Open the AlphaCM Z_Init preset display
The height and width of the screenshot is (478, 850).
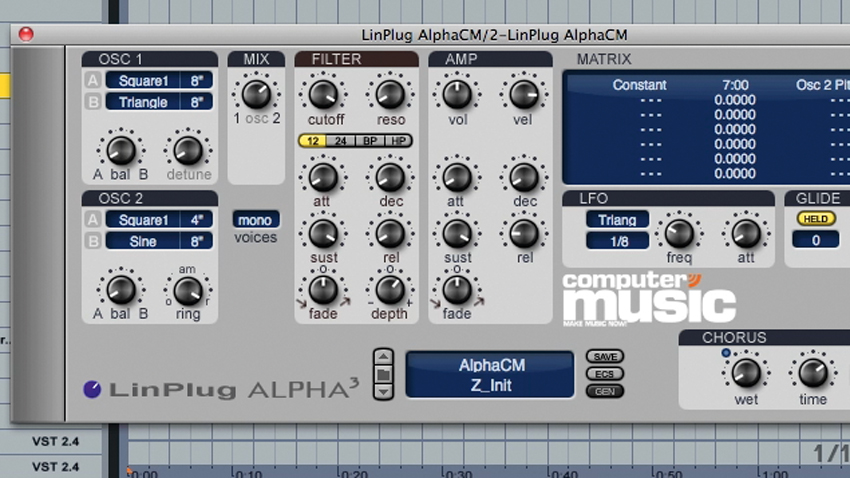pos(490,374)
